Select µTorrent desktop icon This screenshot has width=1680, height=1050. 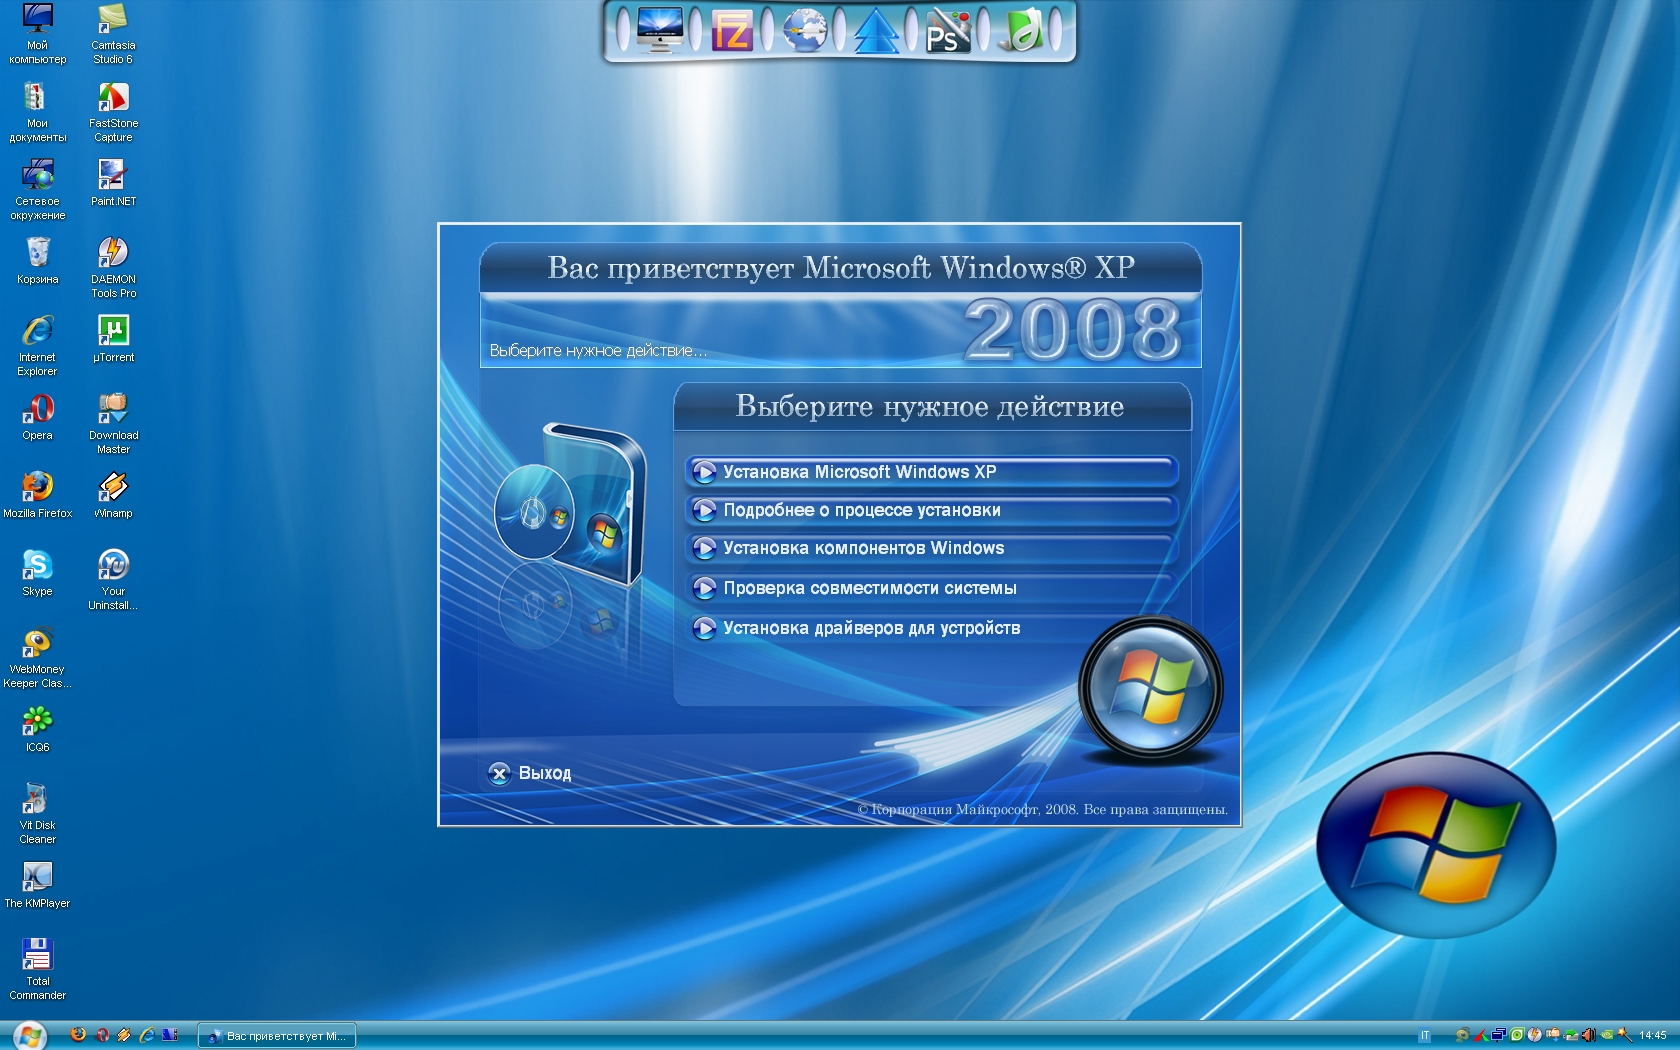[x=113, y=338]
